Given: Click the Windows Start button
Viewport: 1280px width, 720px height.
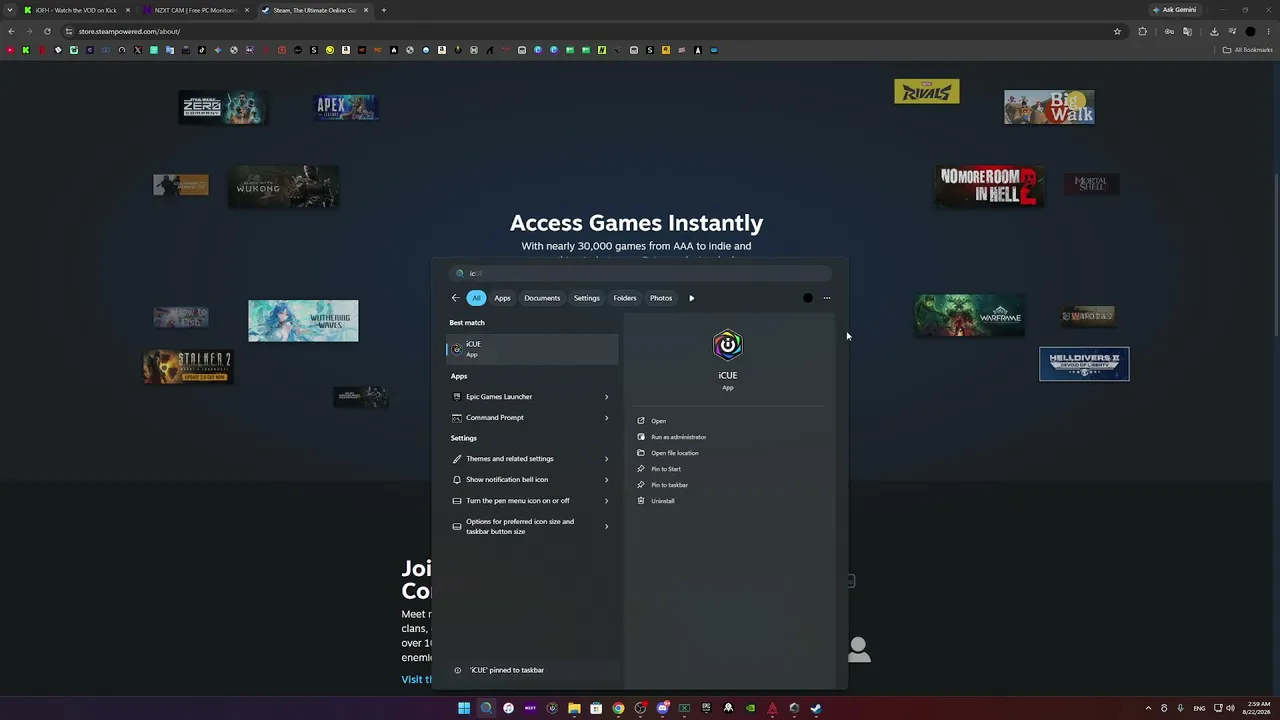Looking at the screenshot, I should click(464, 708).
